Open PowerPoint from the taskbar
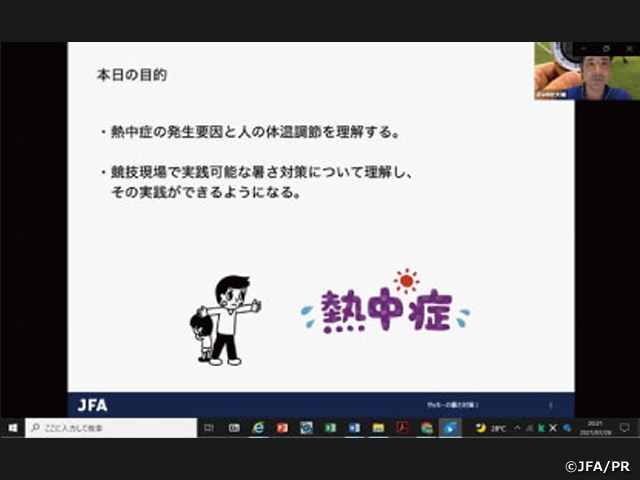This screenshot has width=640, height=480. point(283,427)
